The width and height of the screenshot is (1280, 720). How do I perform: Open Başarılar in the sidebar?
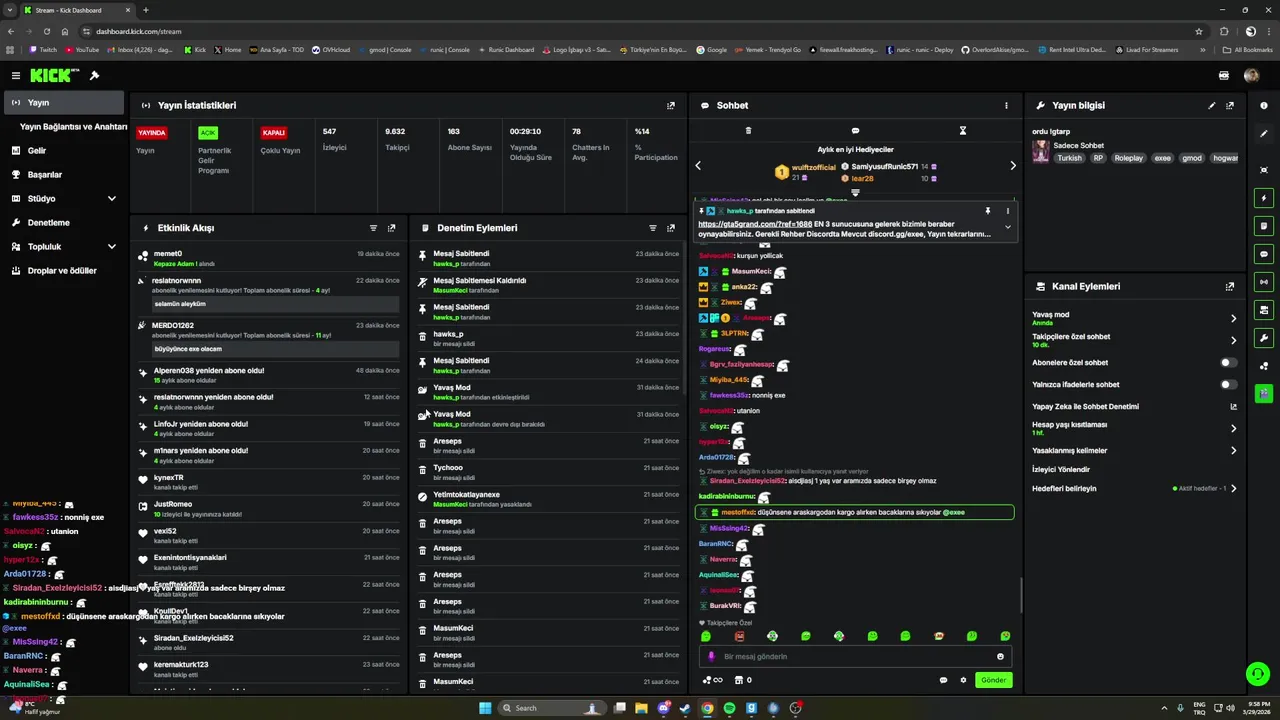click(x=64, y=175)
